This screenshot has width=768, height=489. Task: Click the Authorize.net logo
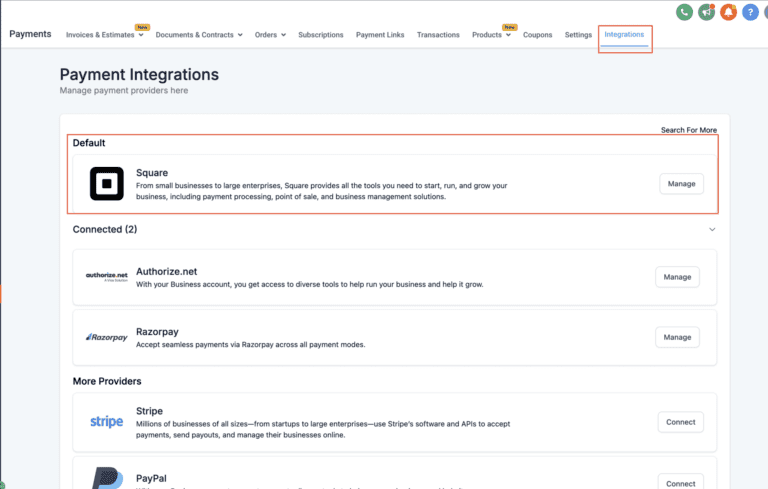coord(107,277)
